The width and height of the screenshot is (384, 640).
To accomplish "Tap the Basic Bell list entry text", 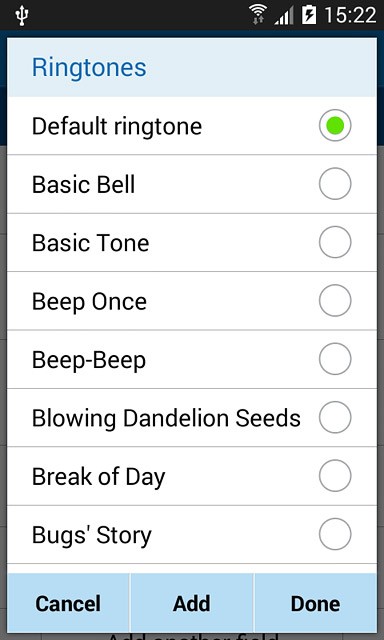I will 83,184.
